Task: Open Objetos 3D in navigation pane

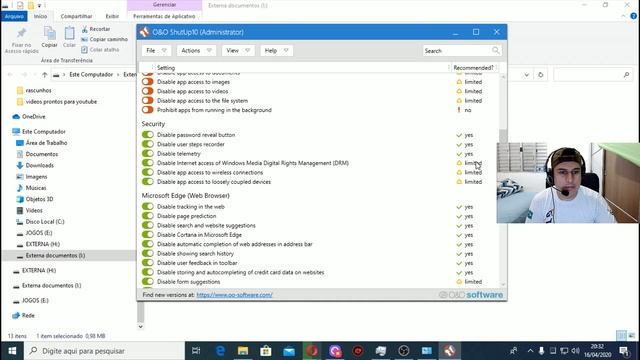Action: click(x=35, y=199)
